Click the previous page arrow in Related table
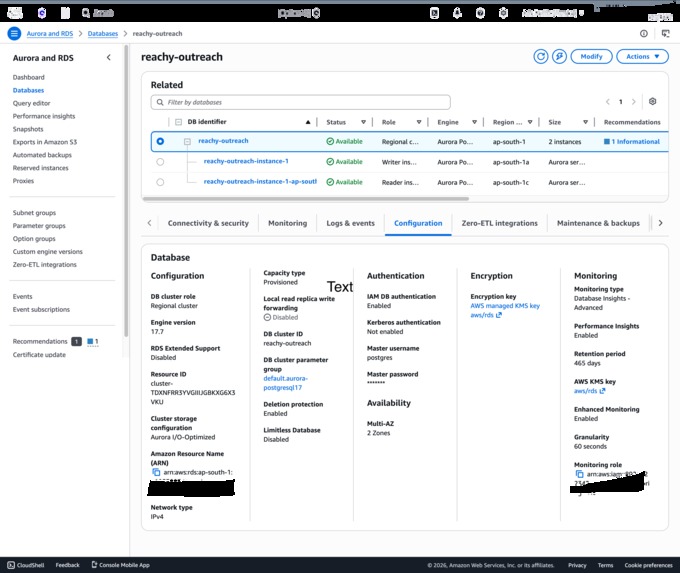 [x=608, y=102]
